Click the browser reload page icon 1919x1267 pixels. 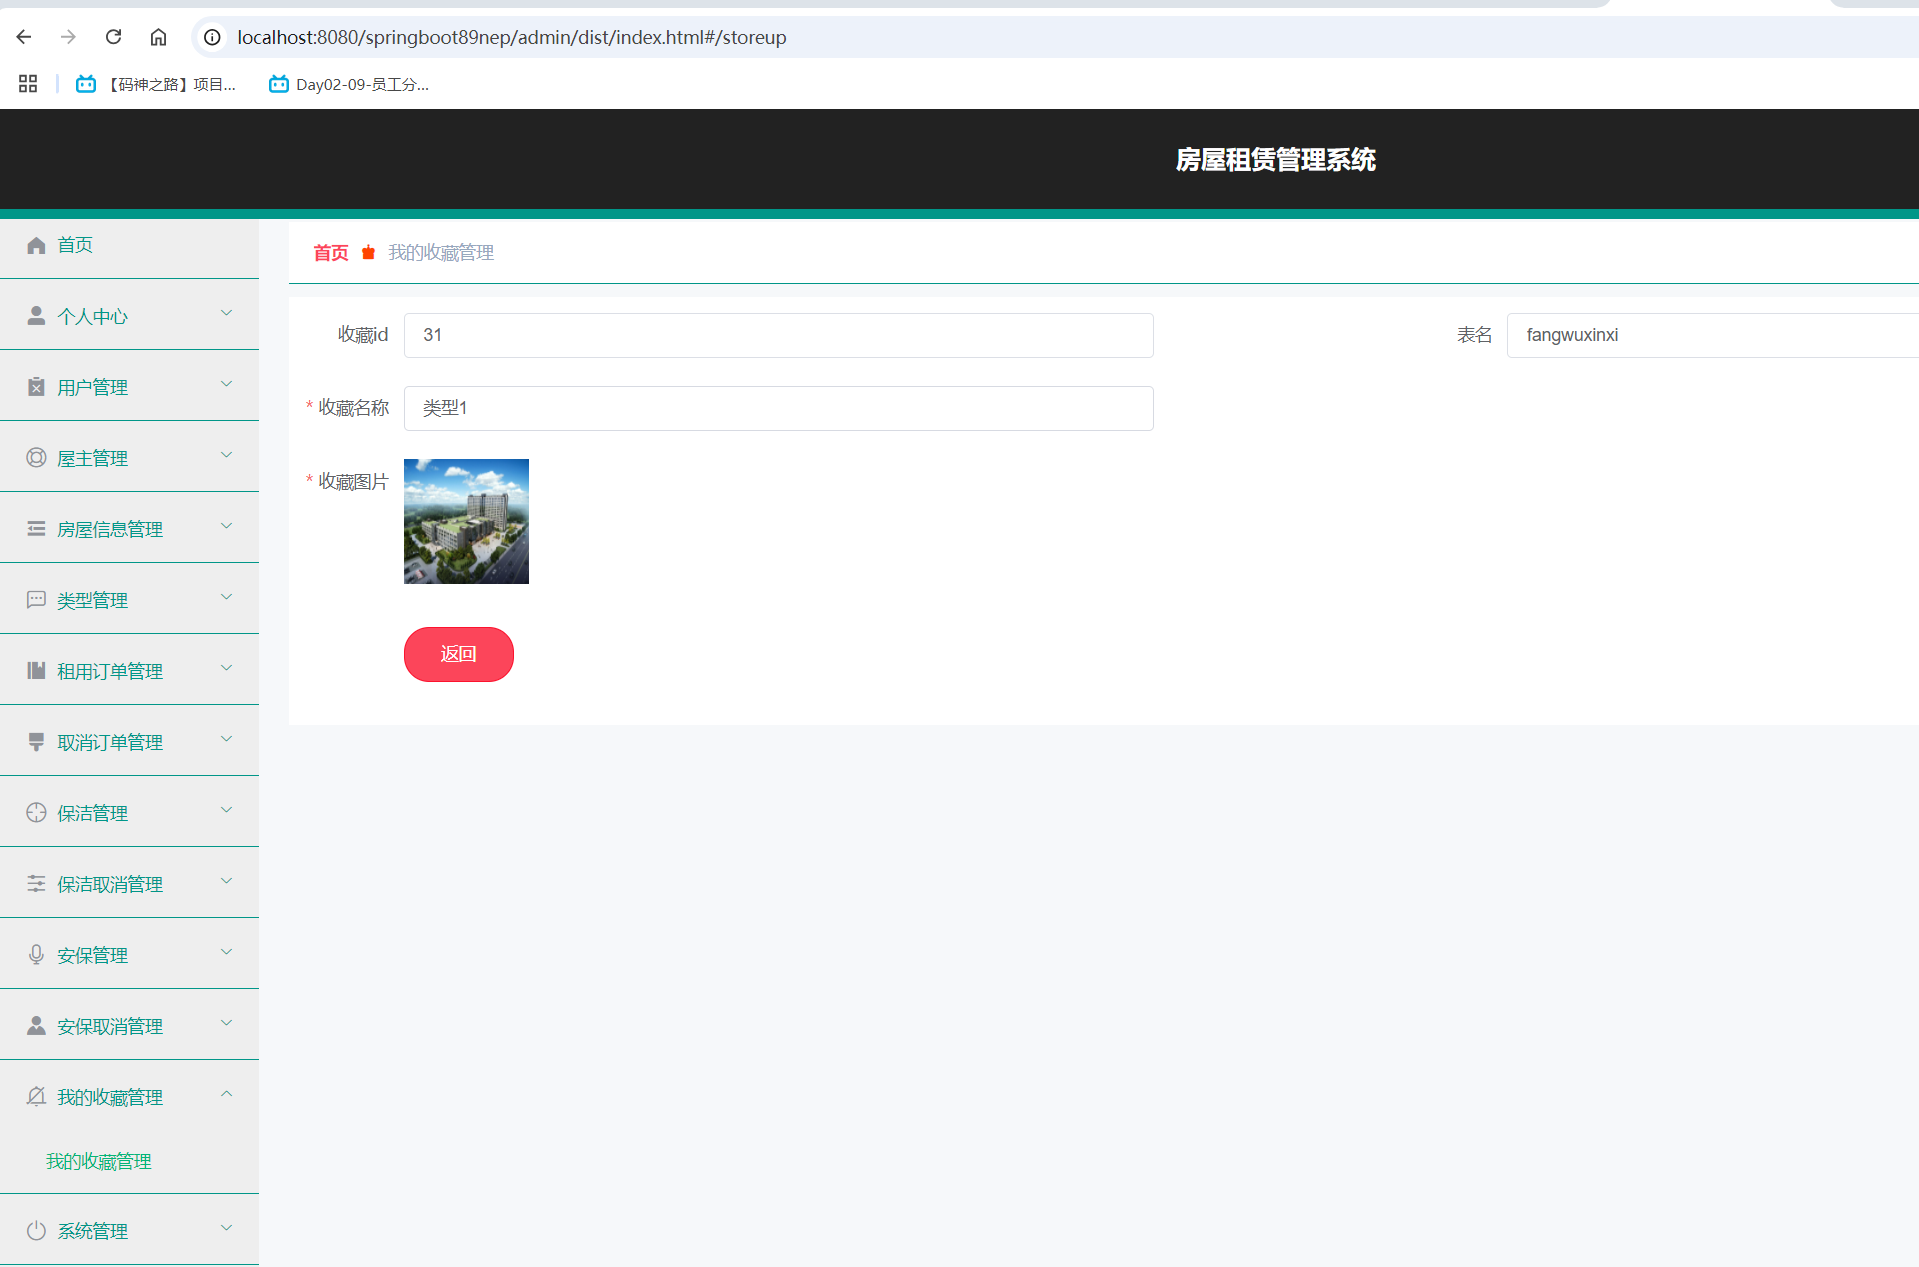(x=113, y=37)
